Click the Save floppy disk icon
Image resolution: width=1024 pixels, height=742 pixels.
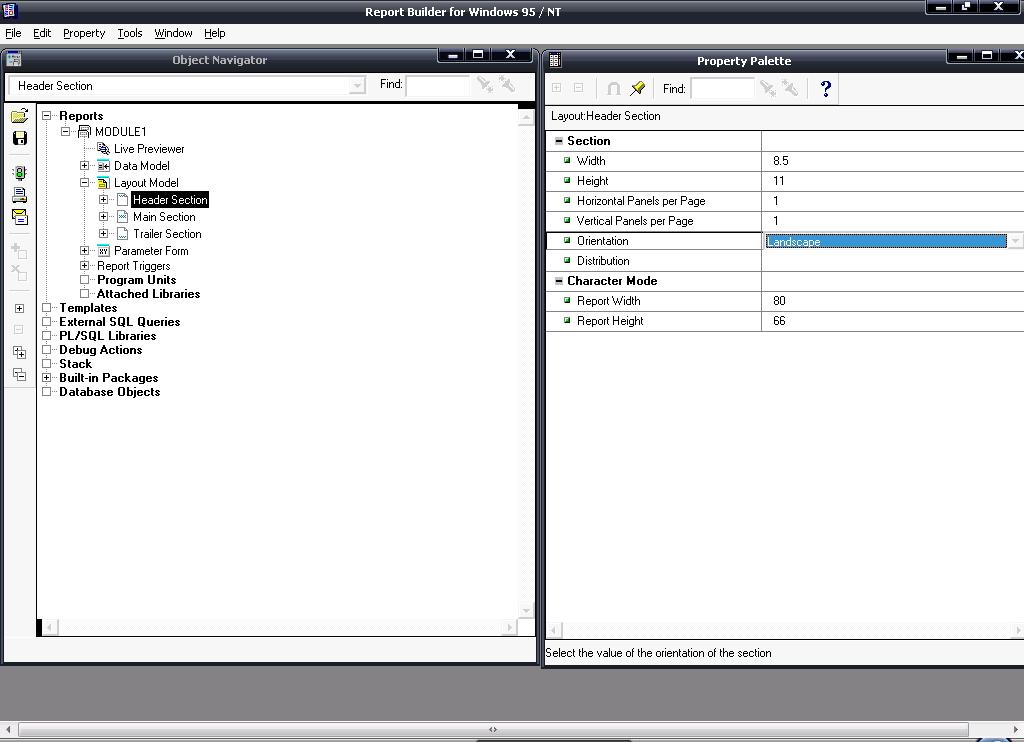click(x=19, y=138)
